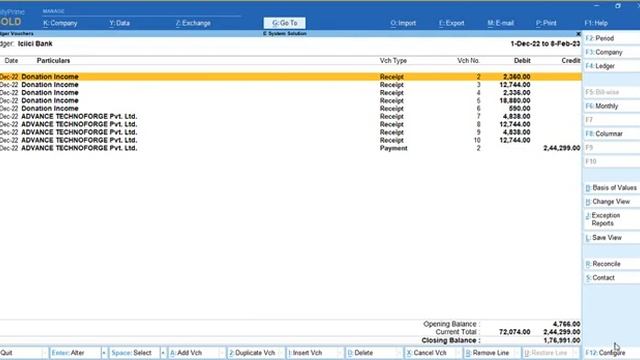
Task: Open R: Reconcile for bank ledger
Action: pyautogui.click(x=611, y=264)
